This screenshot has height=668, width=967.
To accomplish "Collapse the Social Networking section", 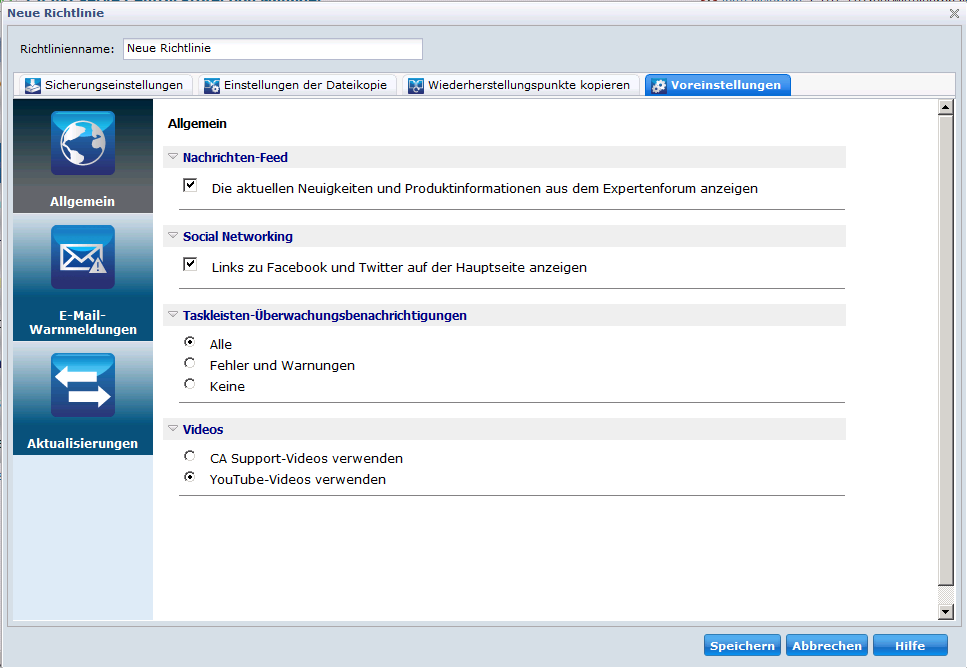I will point(173,236).
